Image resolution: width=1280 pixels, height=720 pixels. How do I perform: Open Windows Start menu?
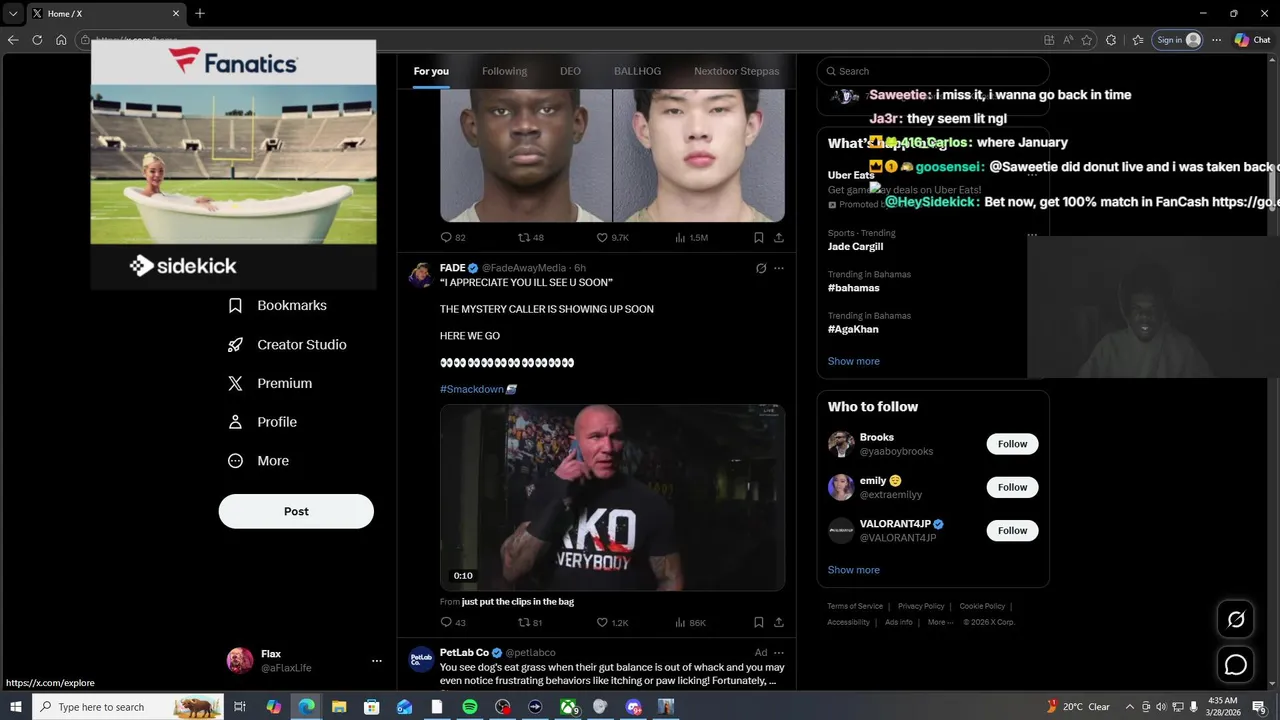click(15, 707)
